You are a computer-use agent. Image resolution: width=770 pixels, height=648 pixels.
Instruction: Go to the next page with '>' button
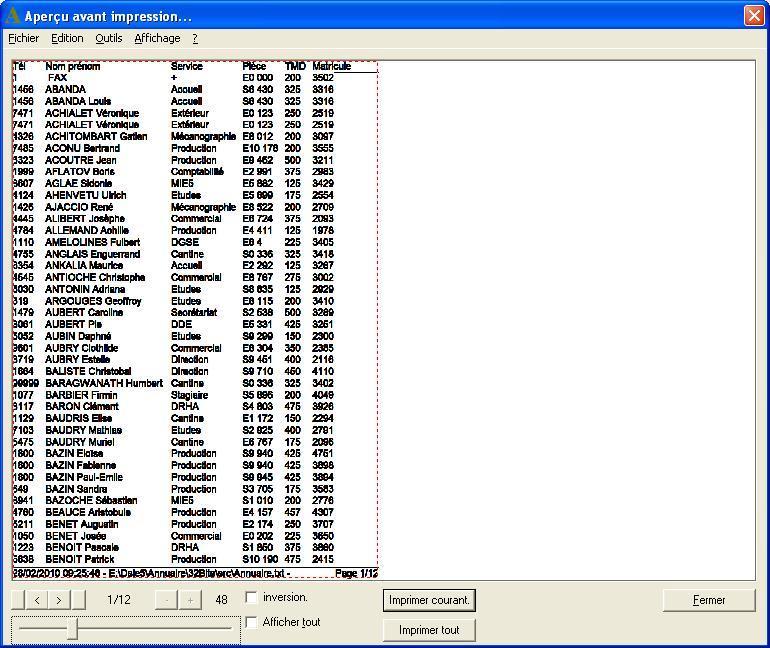click(59, 600)
